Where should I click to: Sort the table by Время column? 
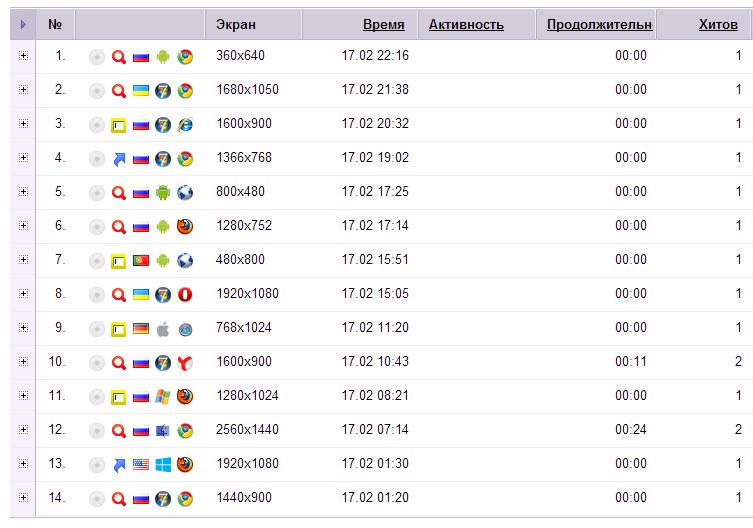coord(384,24)
